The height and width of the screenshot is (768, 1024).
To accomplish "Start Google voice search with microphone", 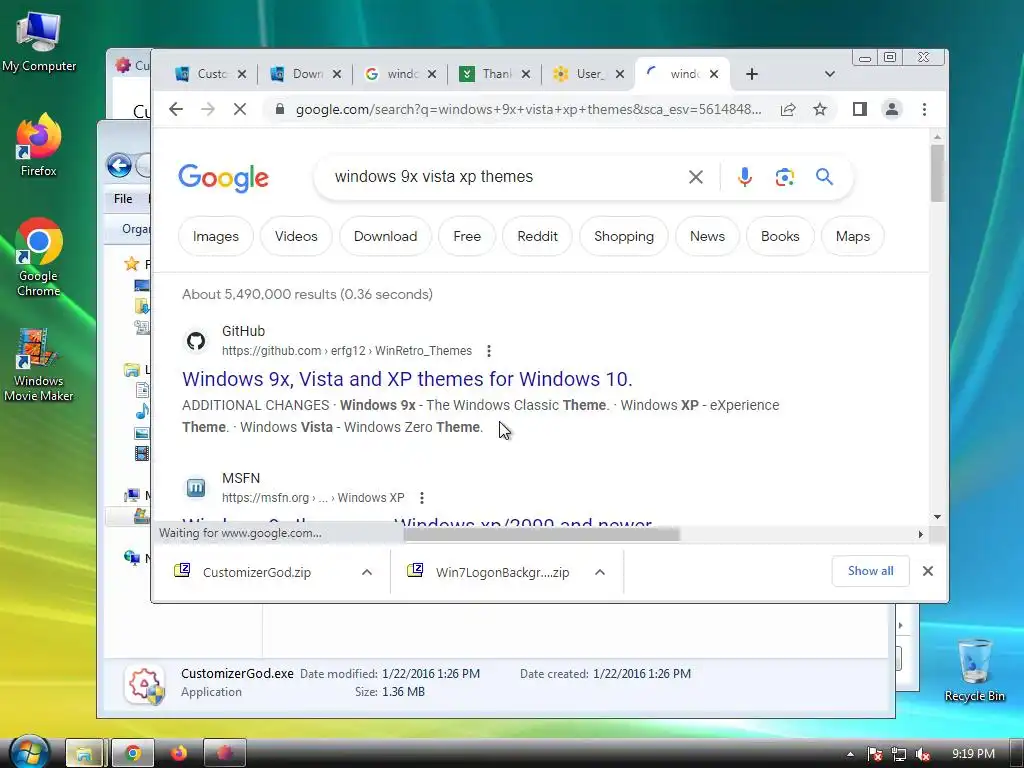I will pyautogui.click(x=744, y=177).
